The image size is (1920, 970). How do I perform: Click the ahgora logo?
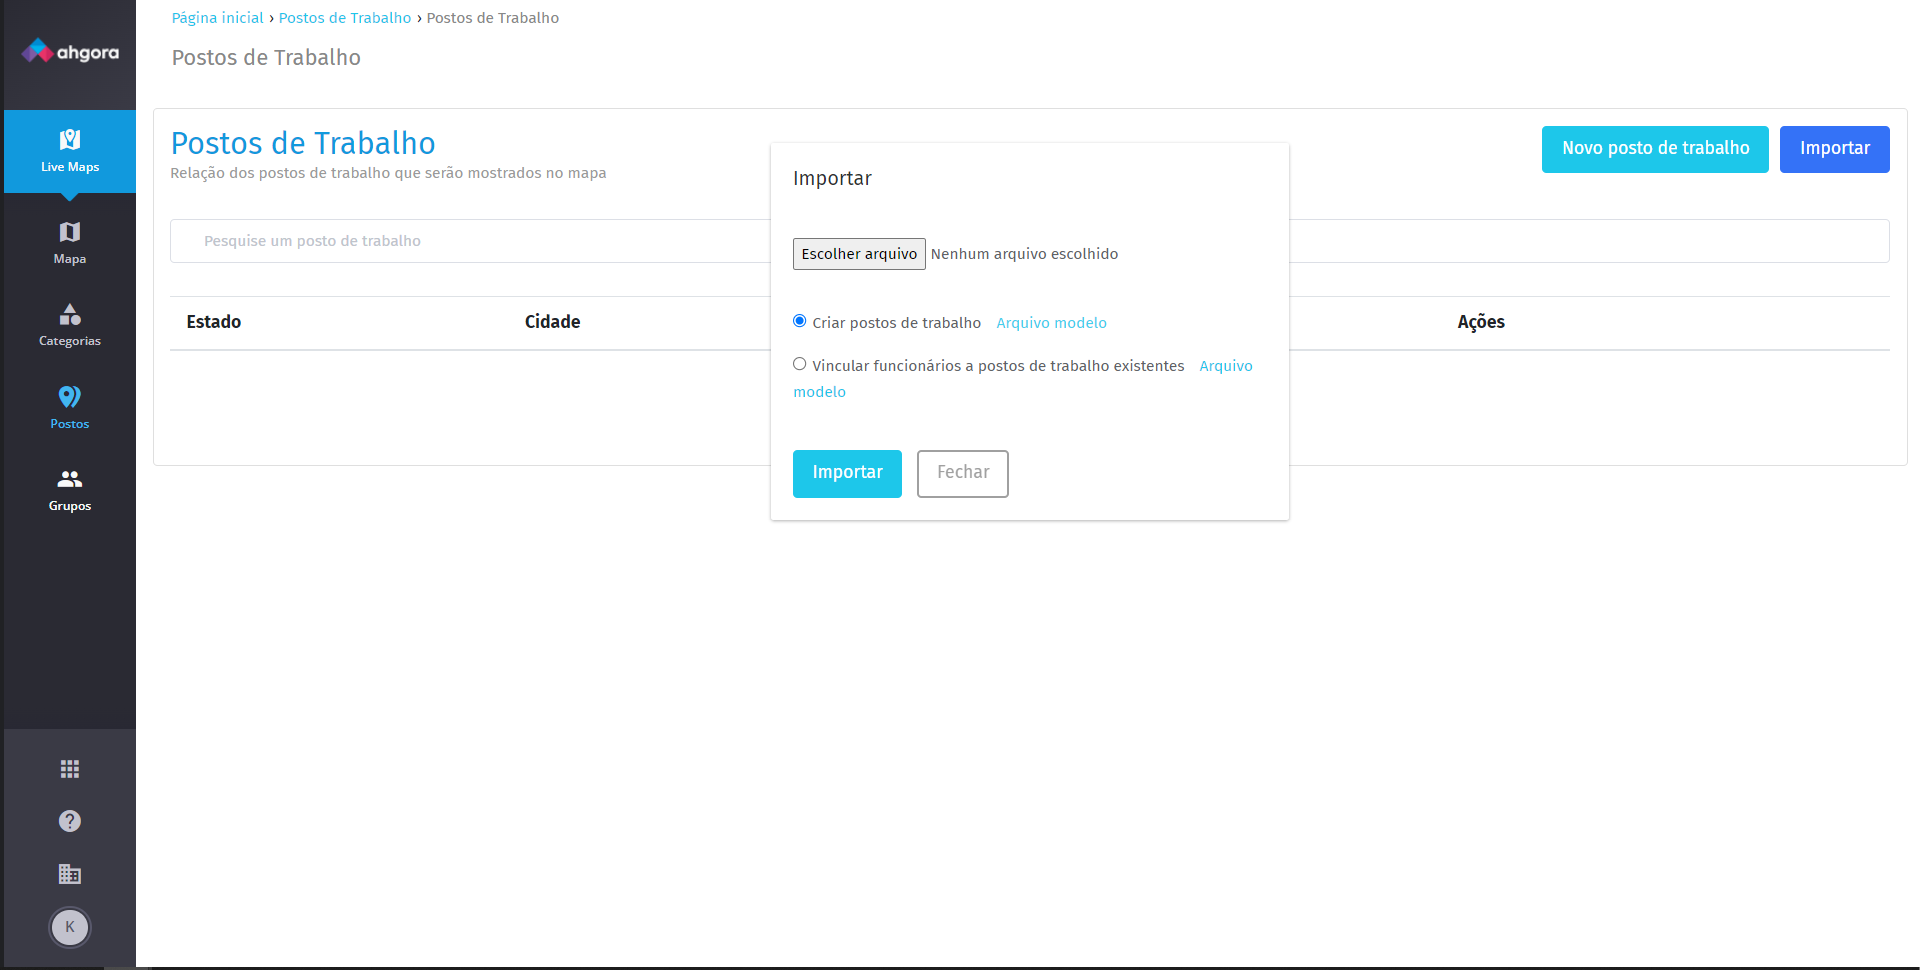coord(70,51)
